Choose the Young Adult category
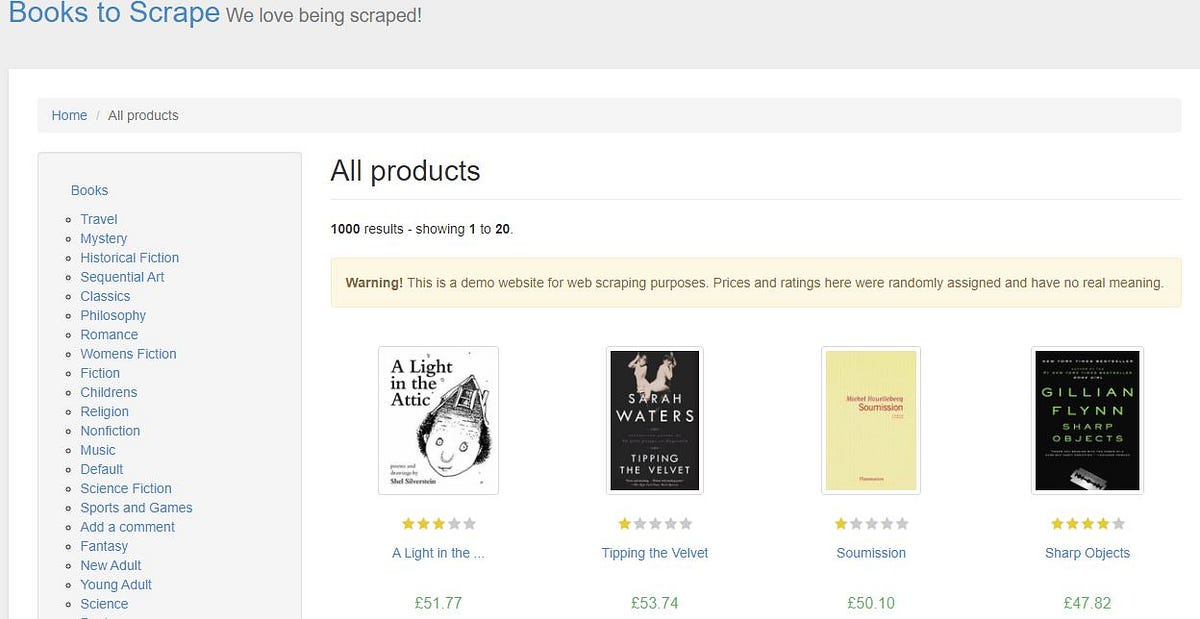 (x=116, y=584)
